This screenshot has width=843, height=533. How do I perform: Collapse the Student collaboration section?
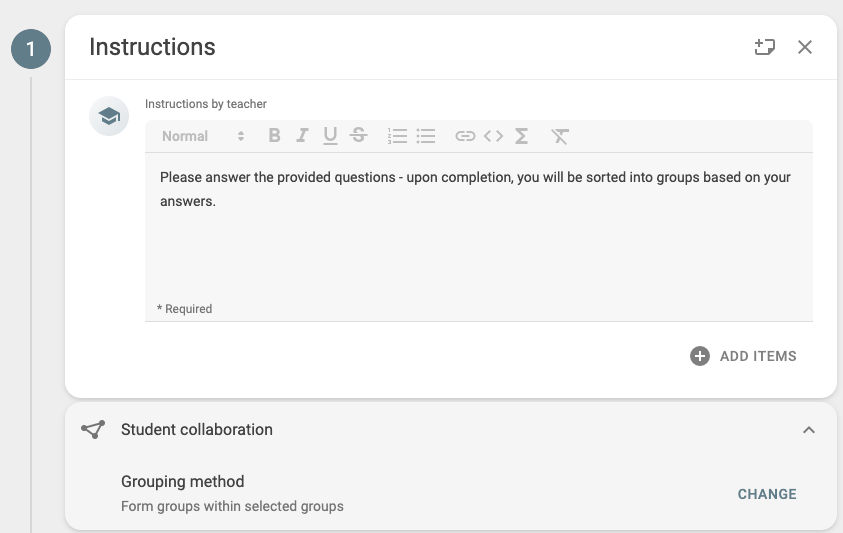click(x=809, y=430)
